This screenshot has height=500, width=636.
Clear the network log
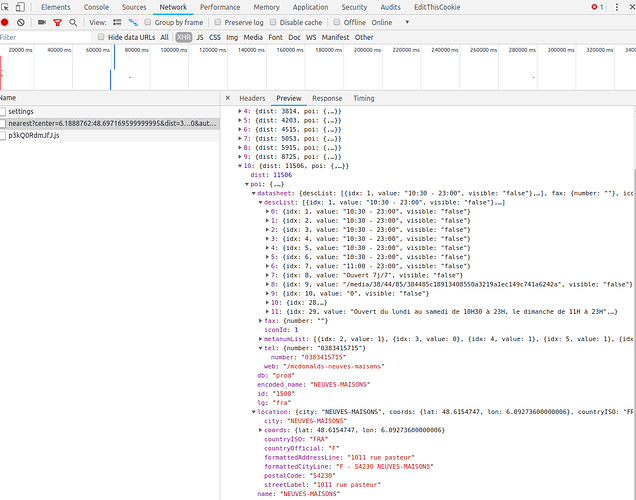pyautogui.click(x=21, y=22)
